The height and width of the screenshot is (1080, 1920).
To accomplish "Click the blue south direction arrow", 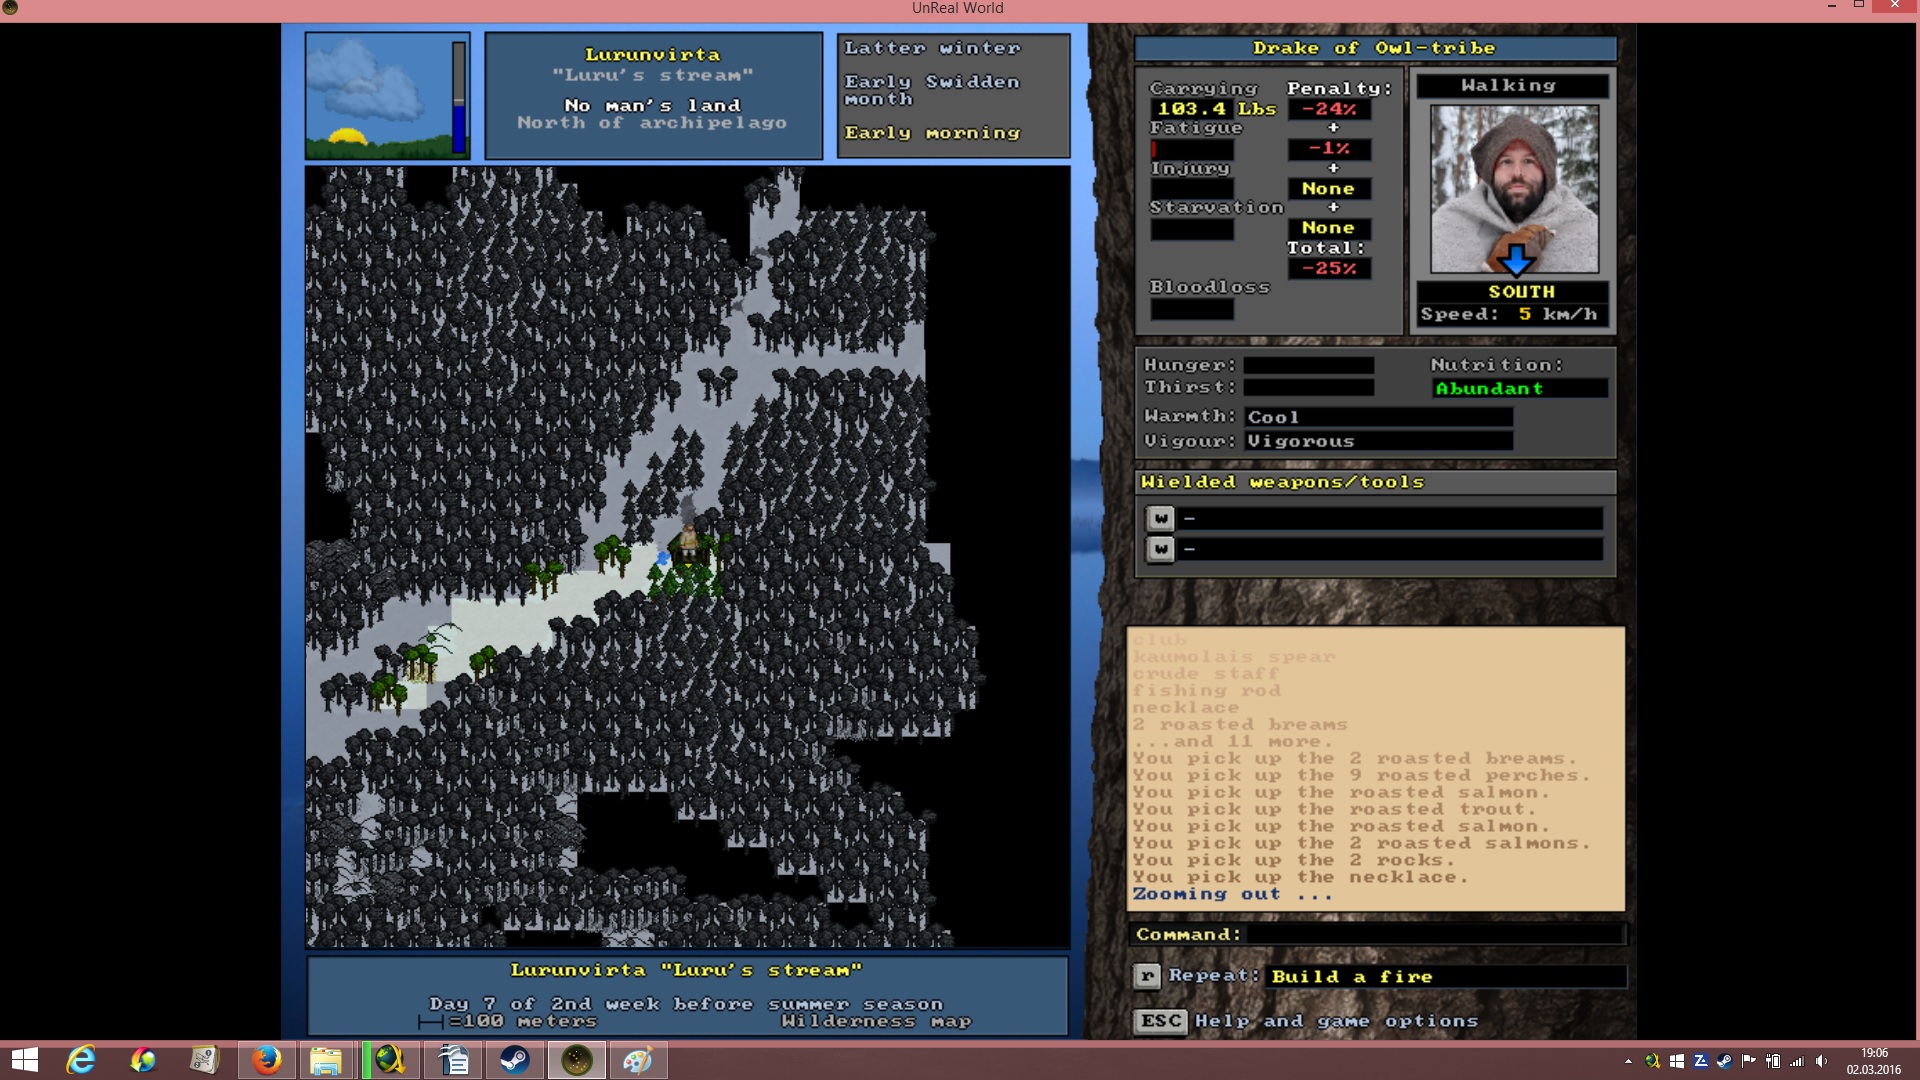I will [1515, 260].
